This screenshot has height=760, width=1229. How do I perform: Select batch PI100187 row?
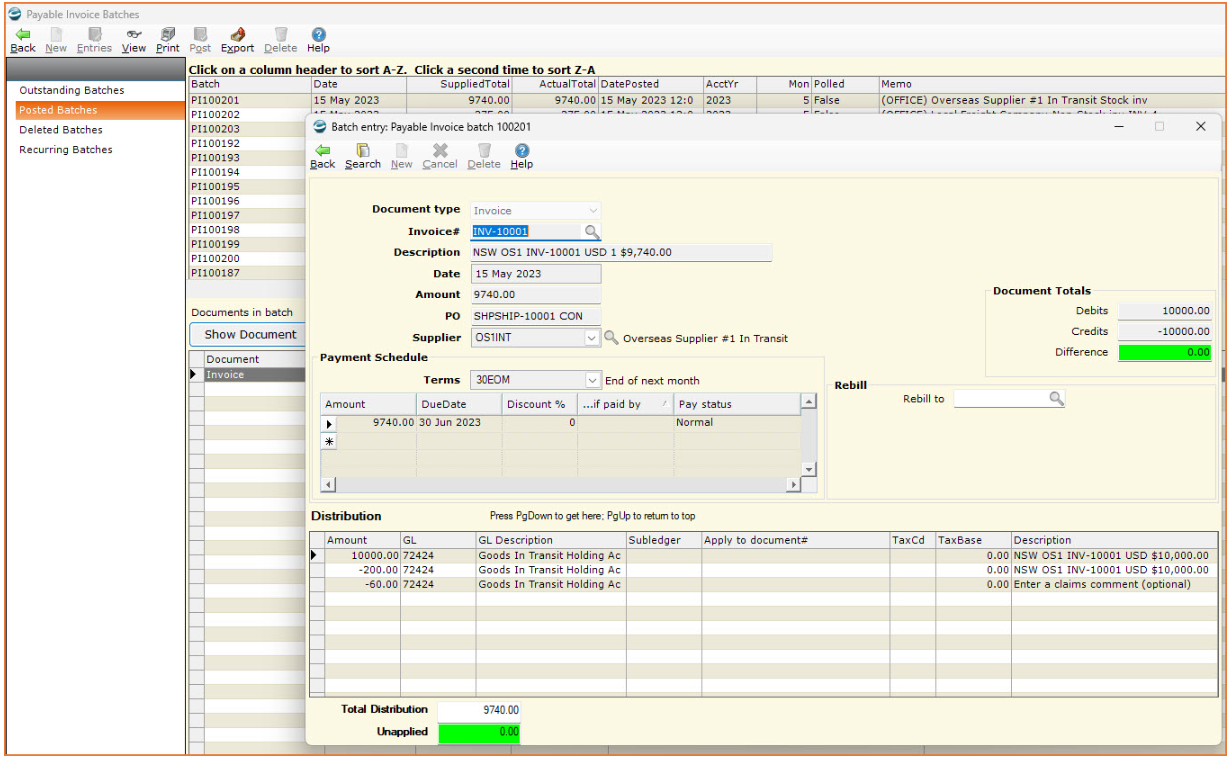[x=247, y=273]
